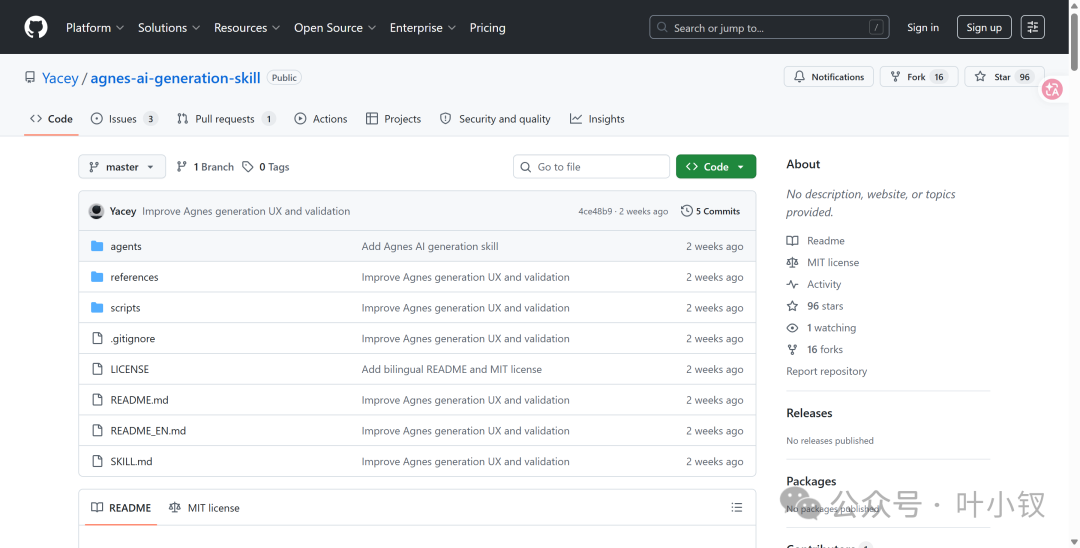Open the 1 watching link
Image resolution: width=1080 pixels, height=548 pixels.
[x=822, y=328]
